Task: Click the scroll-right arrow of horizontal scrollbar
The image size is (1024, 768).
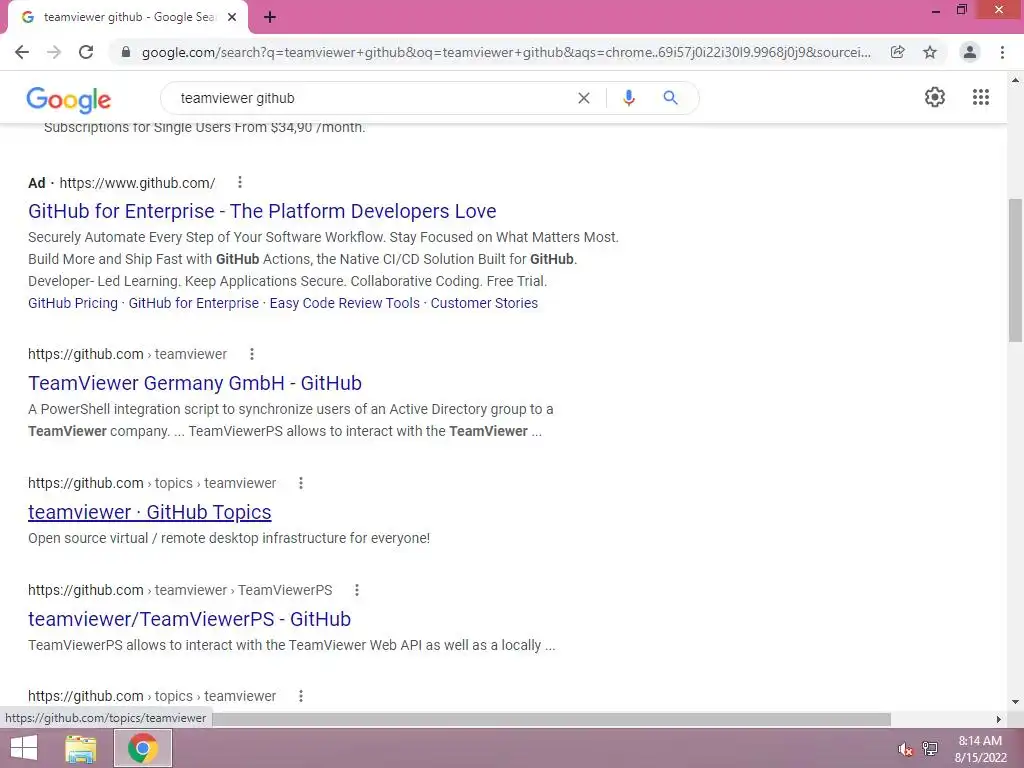Action: [x=999, y=719]
